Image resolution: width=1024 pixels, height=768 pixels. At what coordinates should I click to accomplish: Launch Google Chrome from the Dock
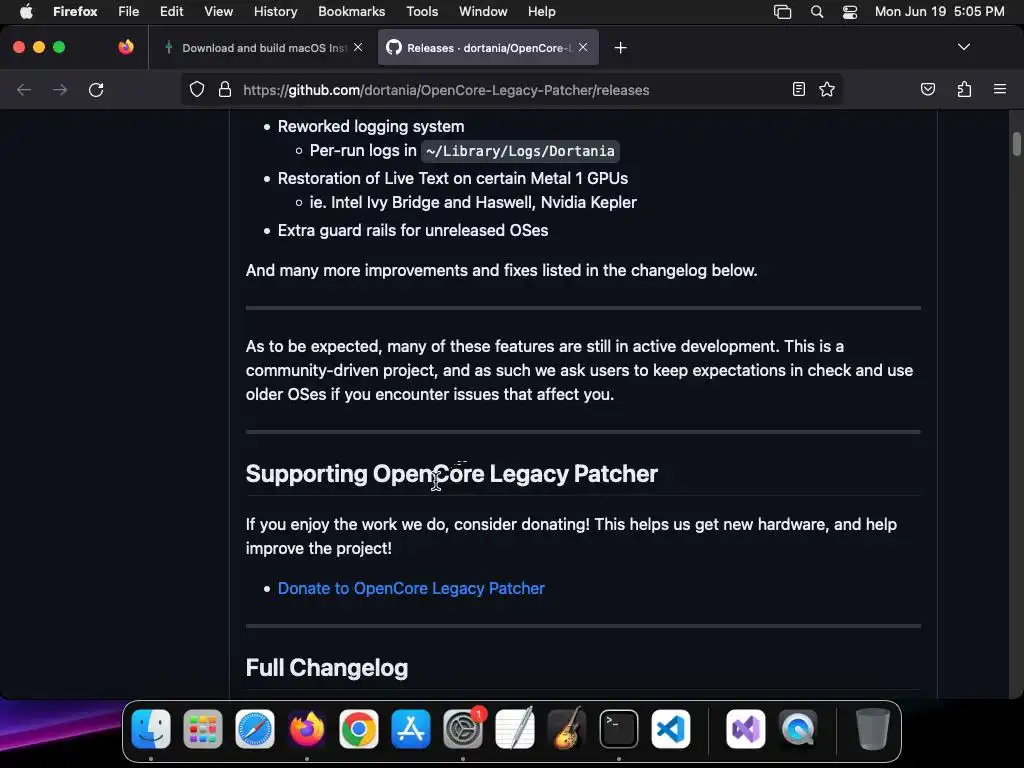pyautogui.click(x=359, y=728)
